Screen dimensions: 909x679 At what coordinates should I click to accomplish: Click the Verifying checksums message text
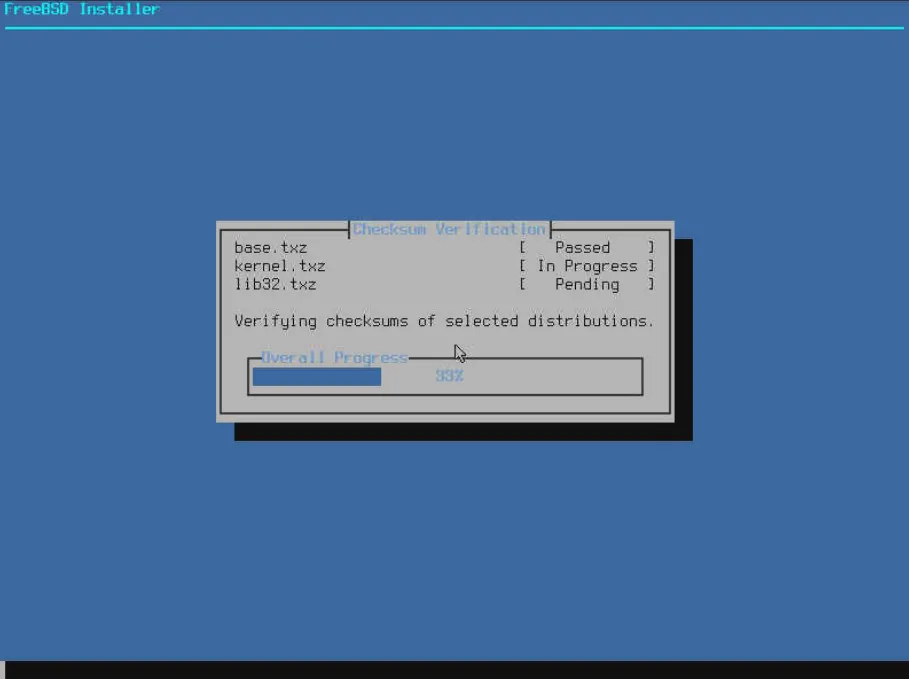click(443, 321)
